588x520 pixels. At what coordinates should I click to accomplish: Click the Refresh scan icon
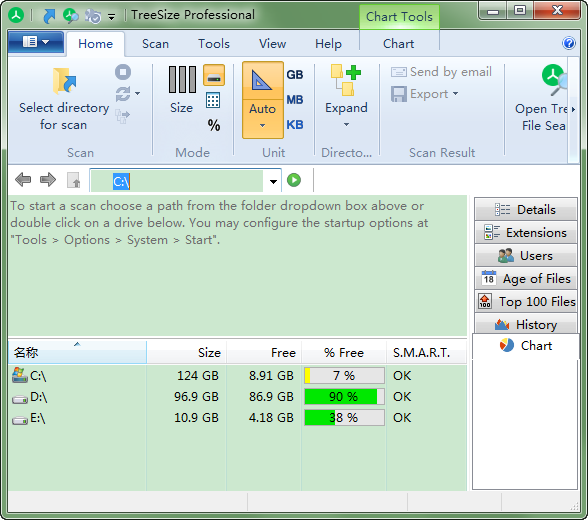pyautogui.click(x=123, y=94)
